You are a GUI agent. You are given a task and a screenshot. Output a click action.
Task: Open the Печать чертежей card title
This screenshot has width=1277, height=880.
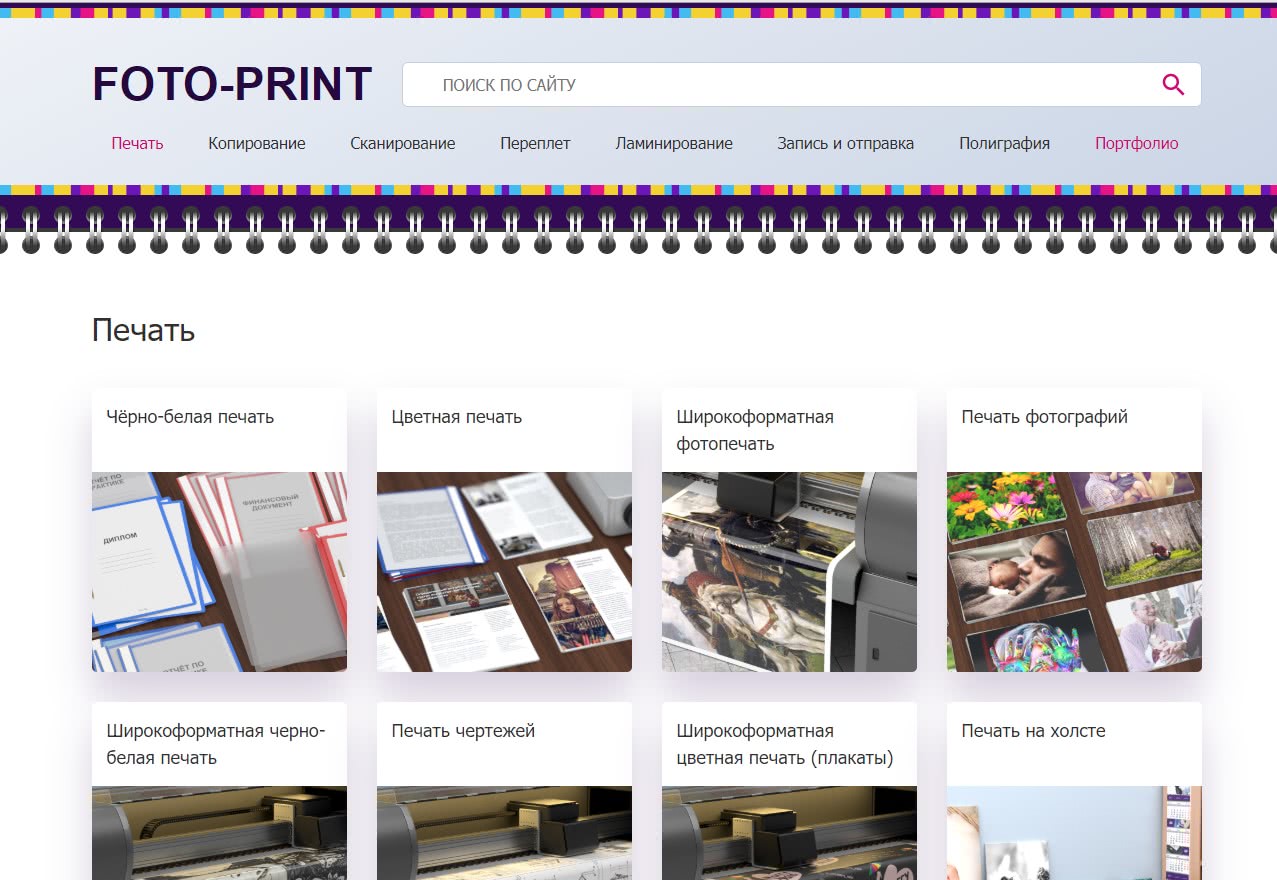463,731
